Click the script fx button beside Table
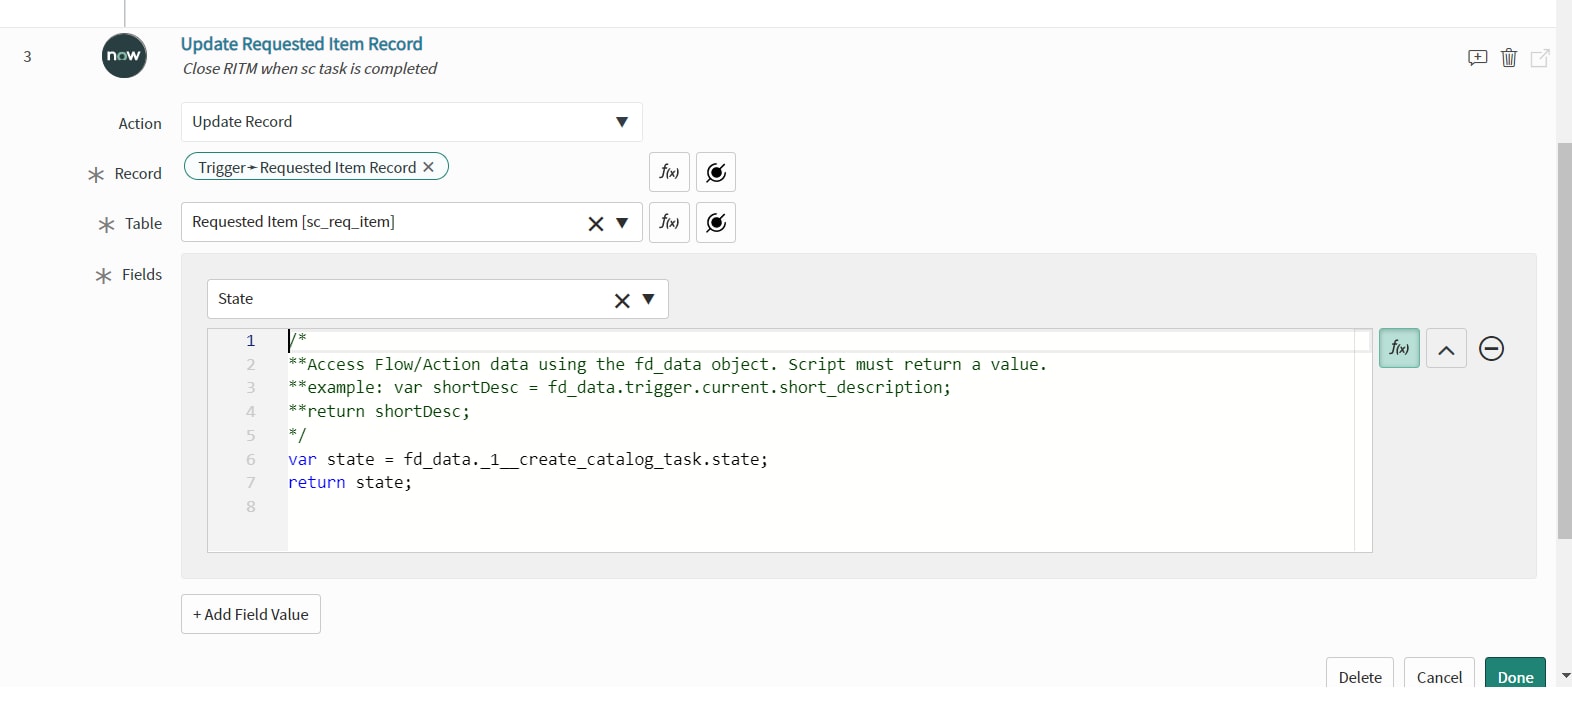This screenshot has width=1572, height=703. click(669, 222)
